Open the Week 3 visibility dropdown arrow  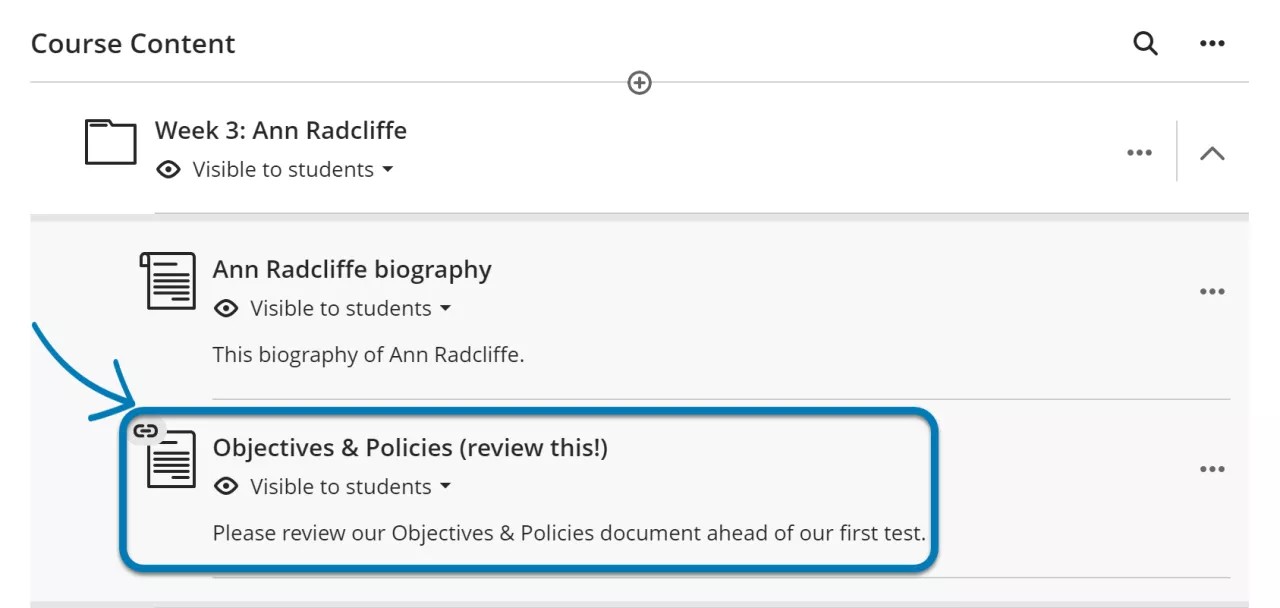388,169
